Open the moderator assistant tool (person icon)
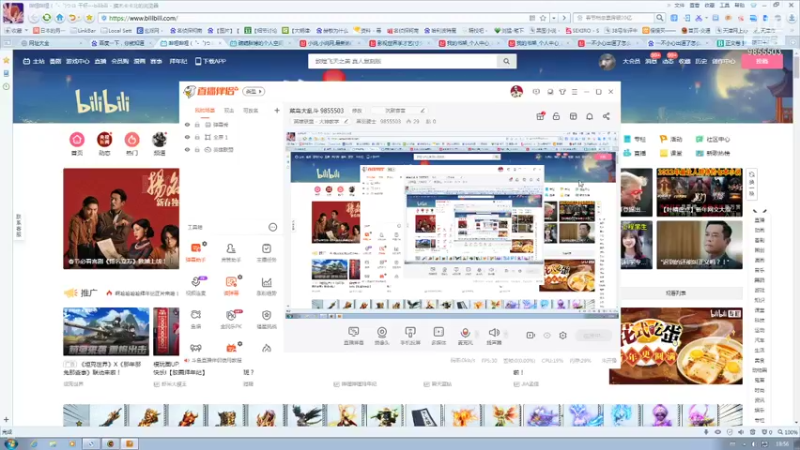800x450 pixels. (231, 252)
